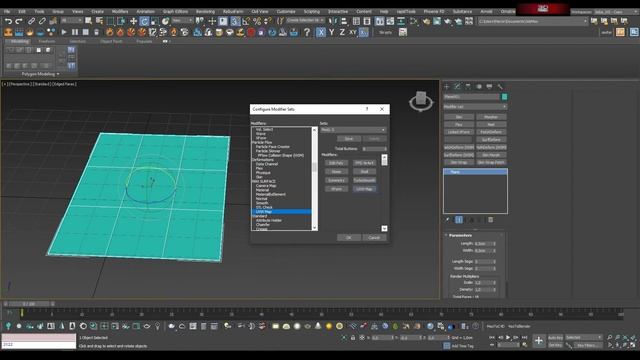
Task: Click Remove modifier trash icon
Action: tap(491, 220)
